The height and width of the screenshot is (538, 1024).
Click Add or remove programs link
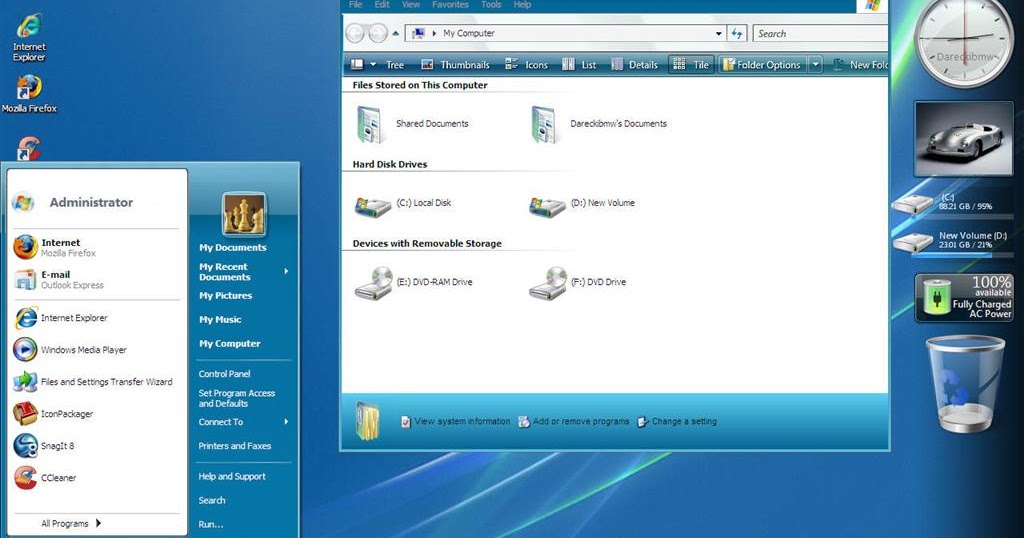[x=574, y=422]
